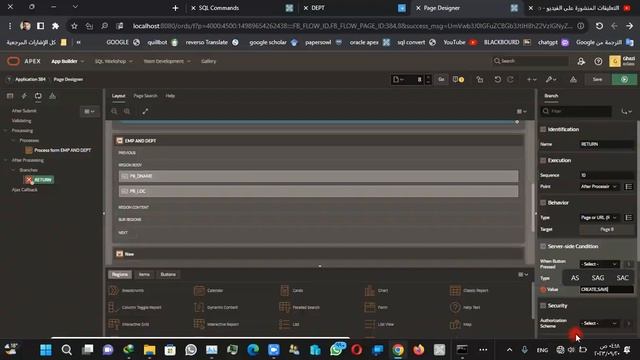Collapse the Behavior property group
Viewport: 640px width, 360px height.
pos(543,202)
